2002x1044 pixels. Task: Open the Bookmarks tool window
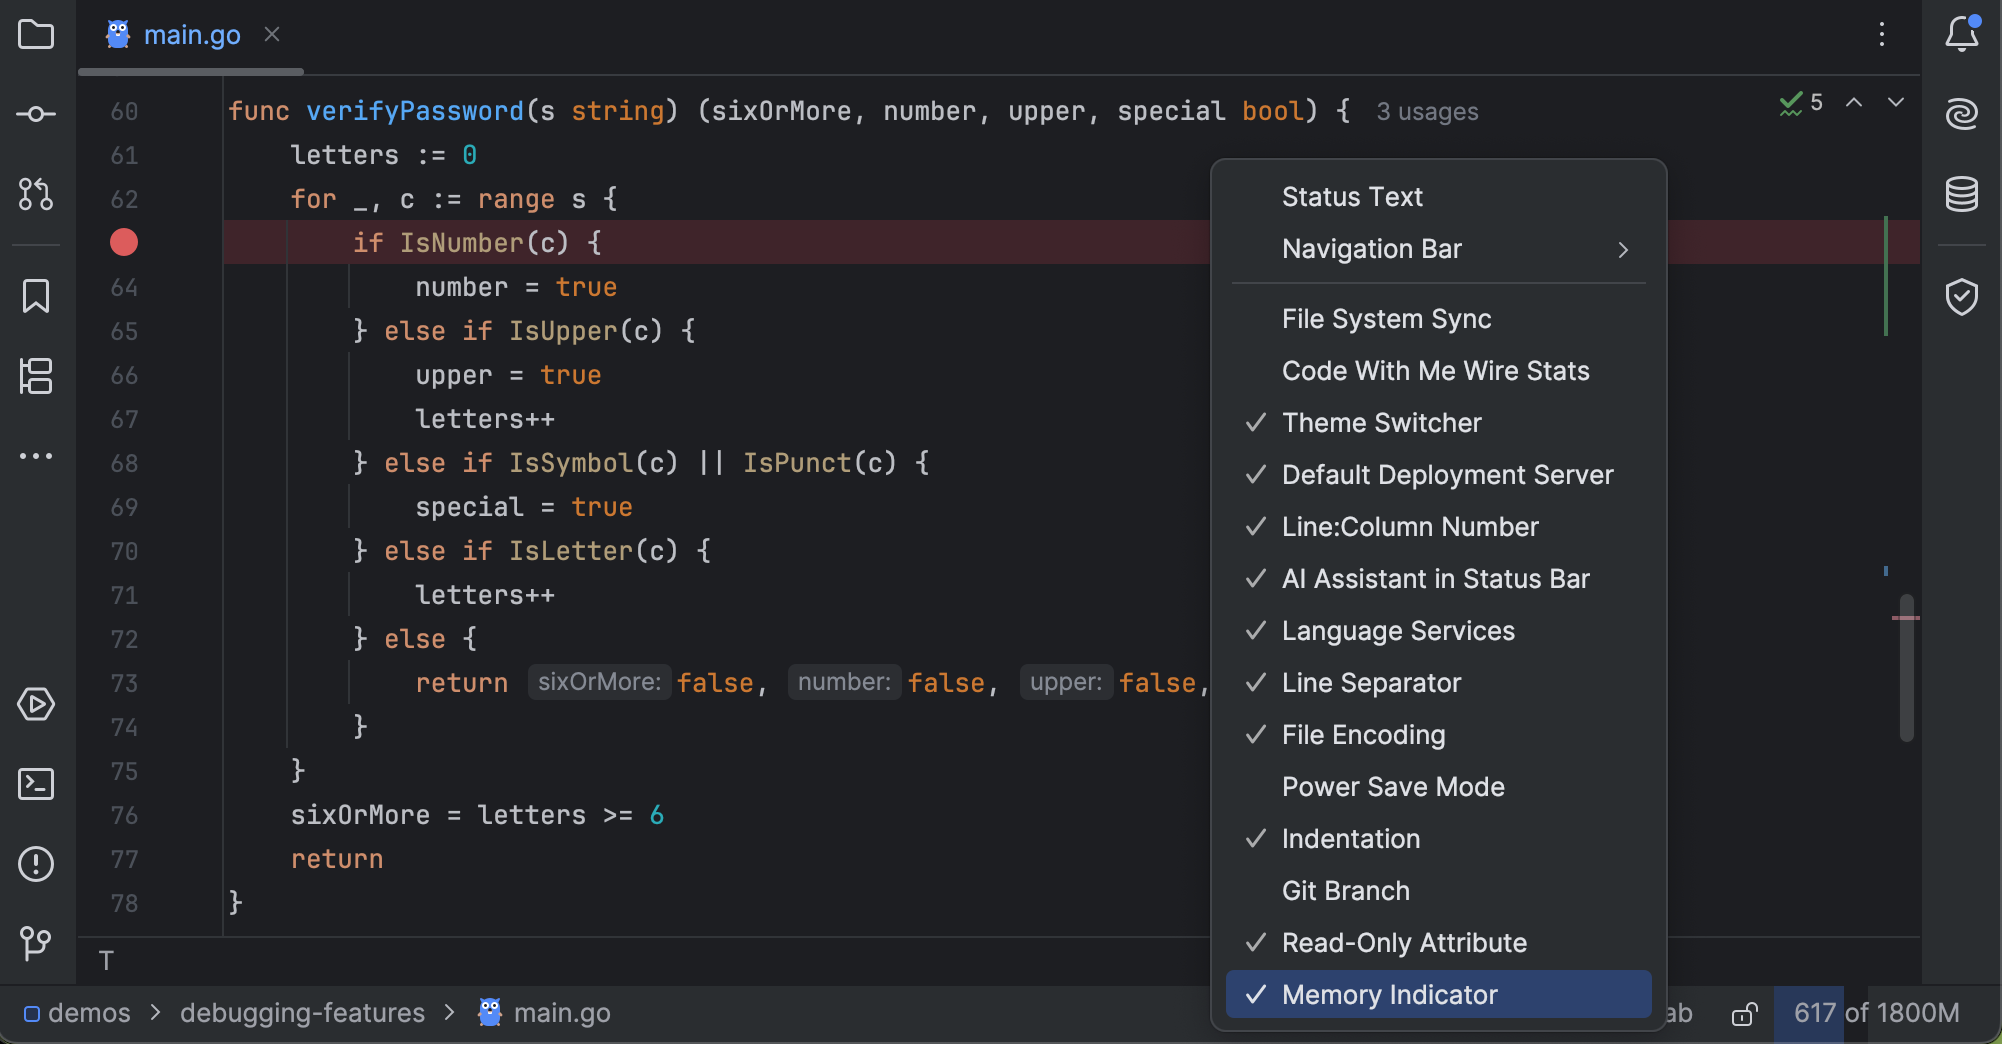(x=36, y=296)
